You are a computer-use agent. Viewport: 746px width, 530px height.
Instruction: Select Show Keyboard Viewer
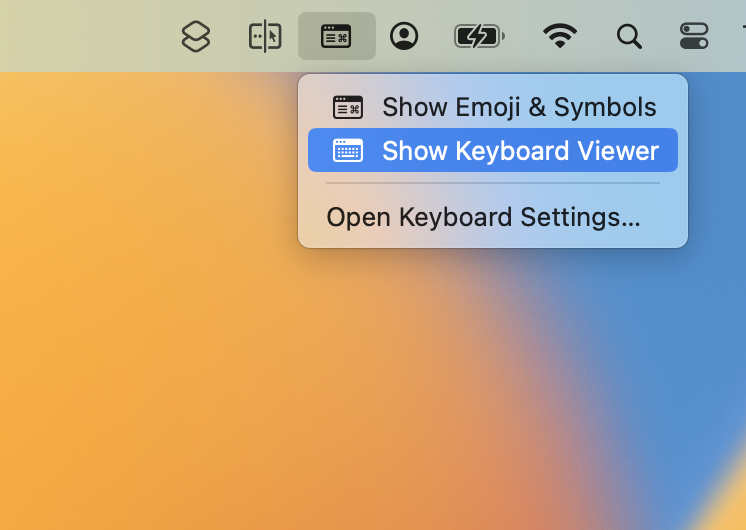pos(492,150)
